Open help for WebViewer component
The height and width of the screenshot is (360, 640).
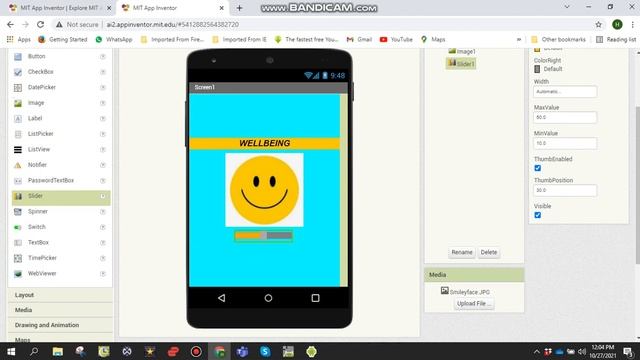point(103,274)
